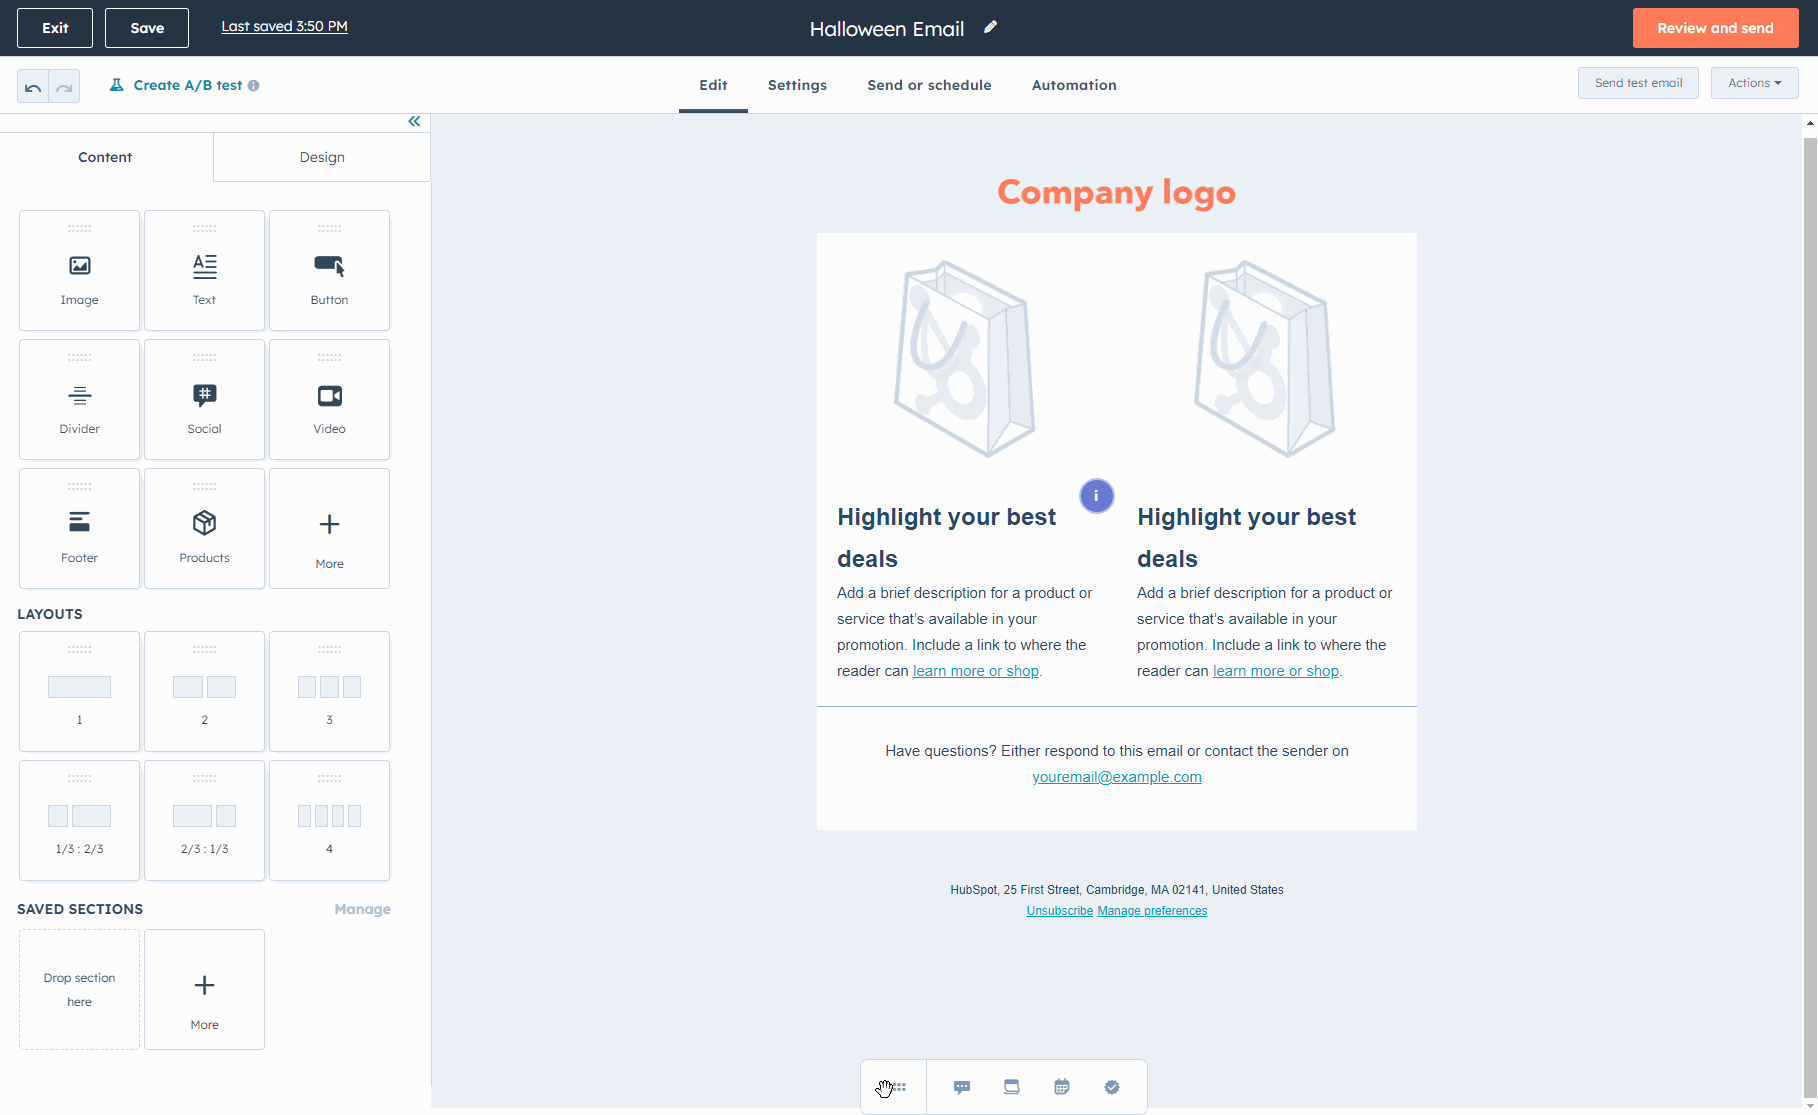Choose the Social module tile
Screen dimensions: 1818x1115
point(204,399)
